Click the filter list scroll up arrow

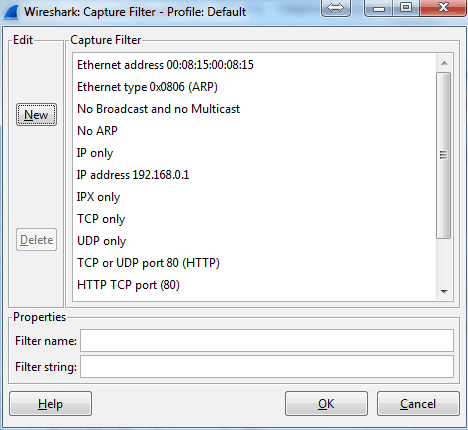444,63
